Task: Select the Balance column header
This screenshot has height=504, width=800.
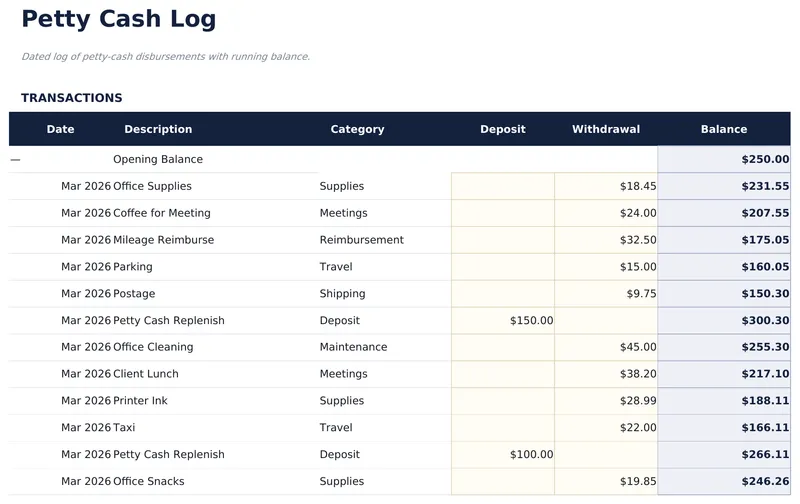Action: (x=723, y=129)
